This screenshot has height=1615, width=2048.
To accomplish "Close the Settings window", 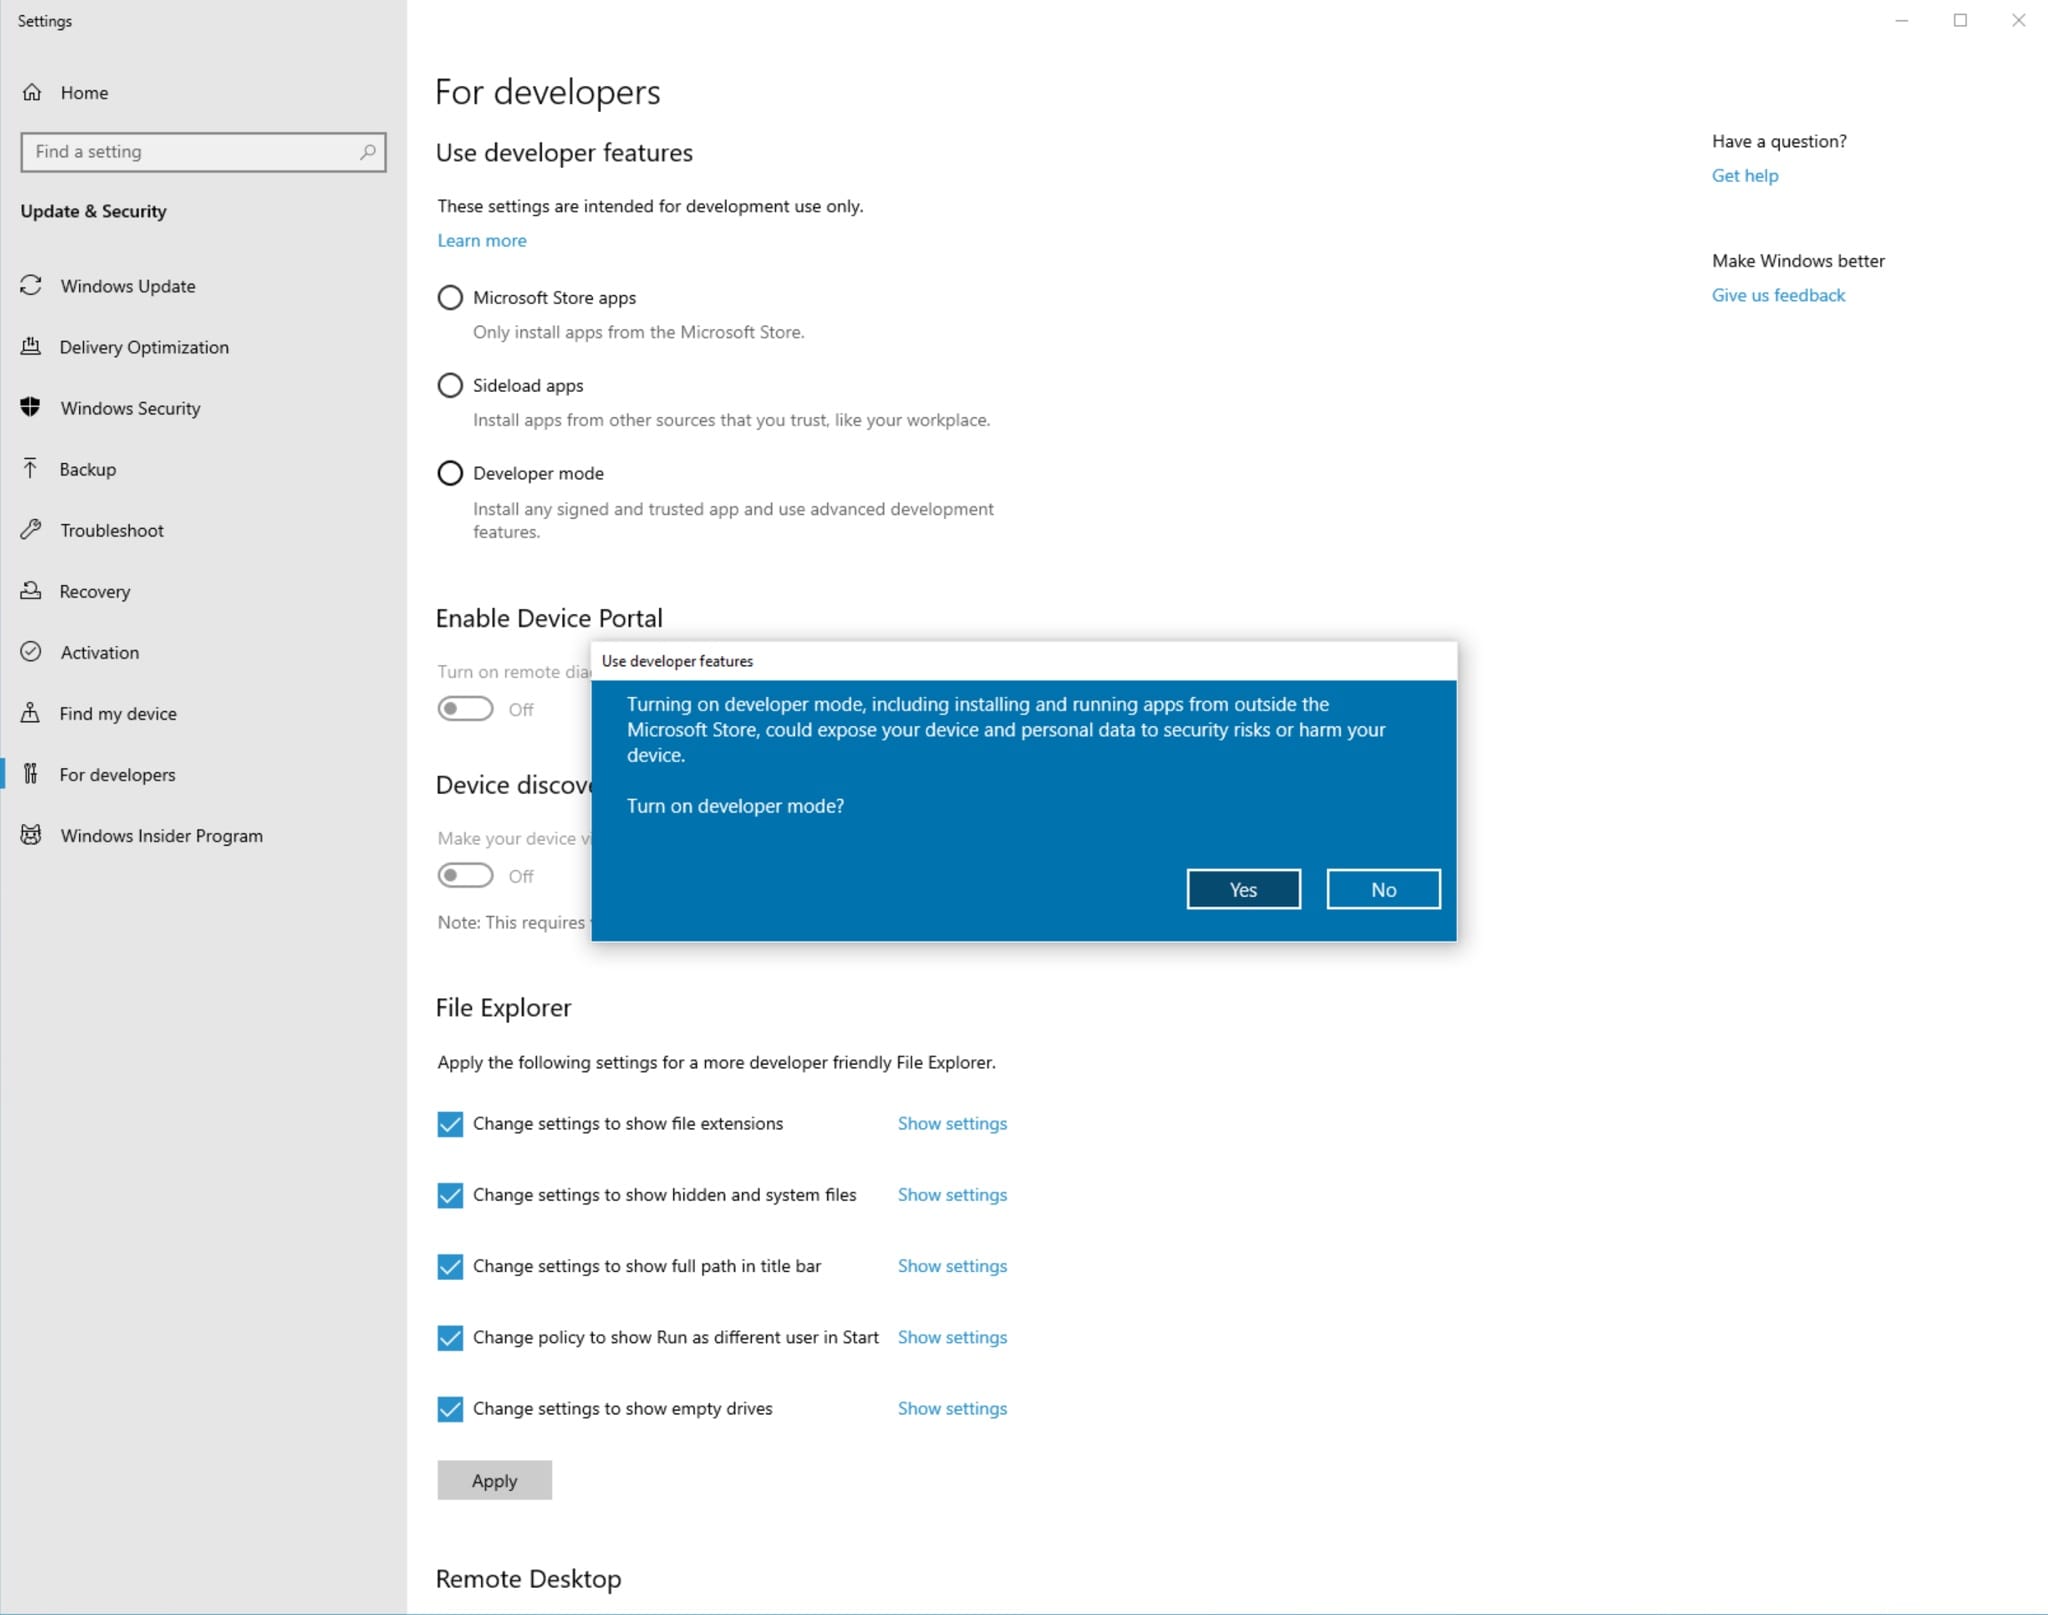I will click(2018, 20).
